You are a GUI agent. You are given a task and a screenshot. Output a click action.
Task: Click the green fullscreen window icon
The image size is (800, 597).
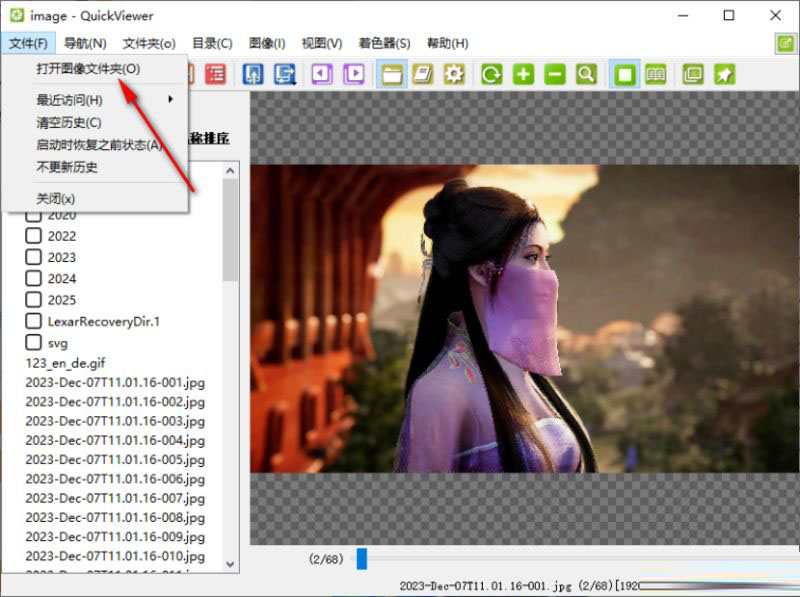point(693,74)
